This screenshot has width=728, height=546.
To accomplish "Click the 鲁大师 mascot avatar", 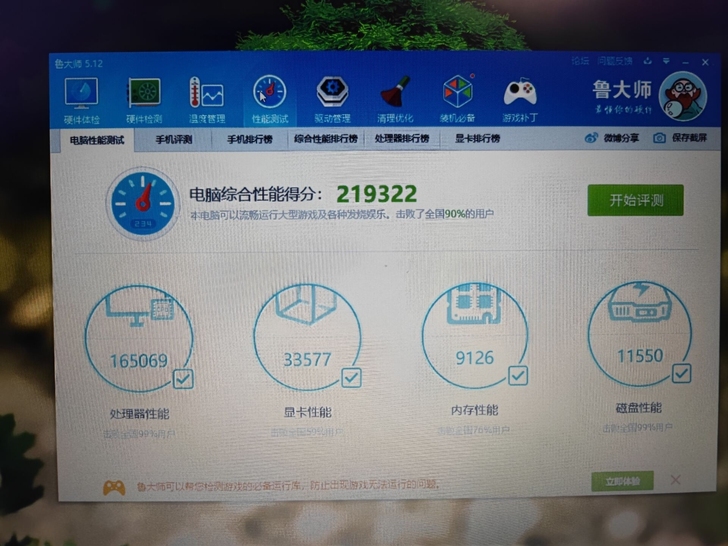I will [682, 96].
